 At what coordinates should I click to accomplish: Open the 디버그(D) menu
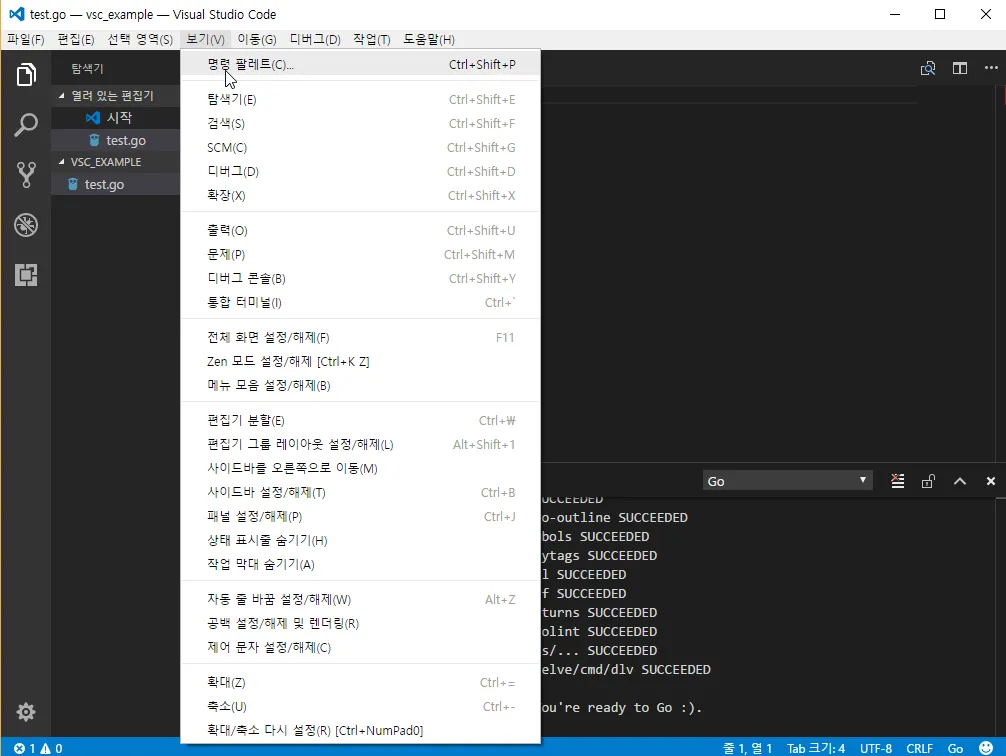pyautogui.click(x=315, y=39)
